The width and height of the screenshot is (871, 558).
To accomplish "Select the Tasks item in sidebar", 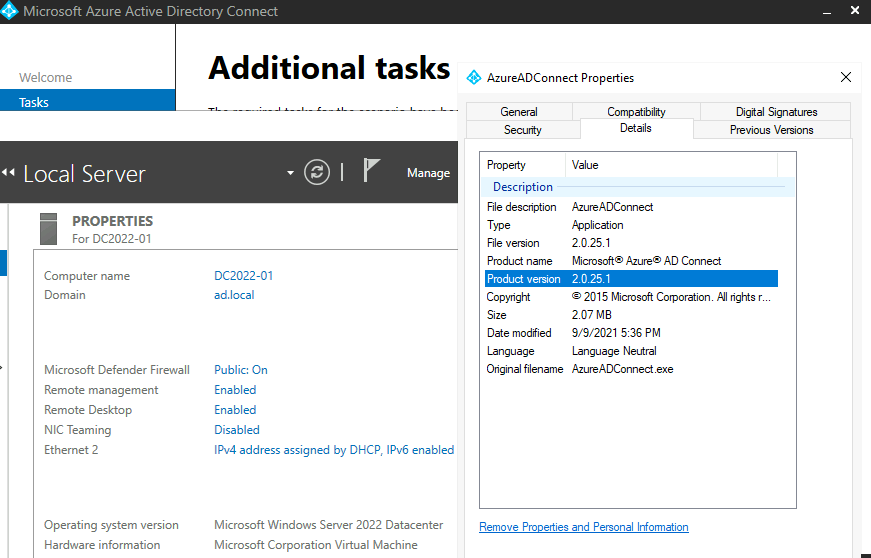I will (34, 102).
